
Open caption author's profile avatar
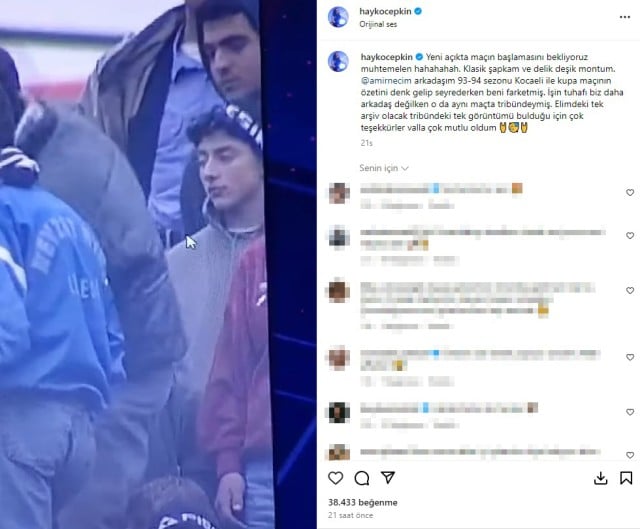pyautogui.click(x=338, y=62)
